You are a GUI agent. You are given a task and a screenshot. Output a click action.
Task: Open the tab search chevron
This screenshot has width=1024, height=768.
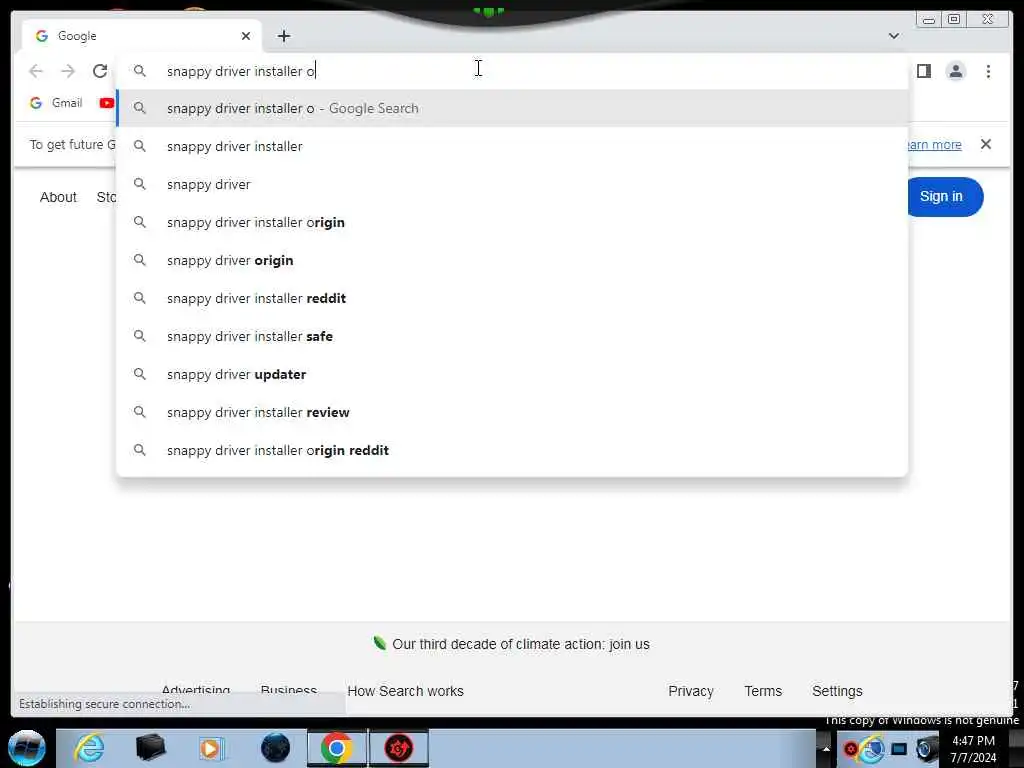point(893,36)
